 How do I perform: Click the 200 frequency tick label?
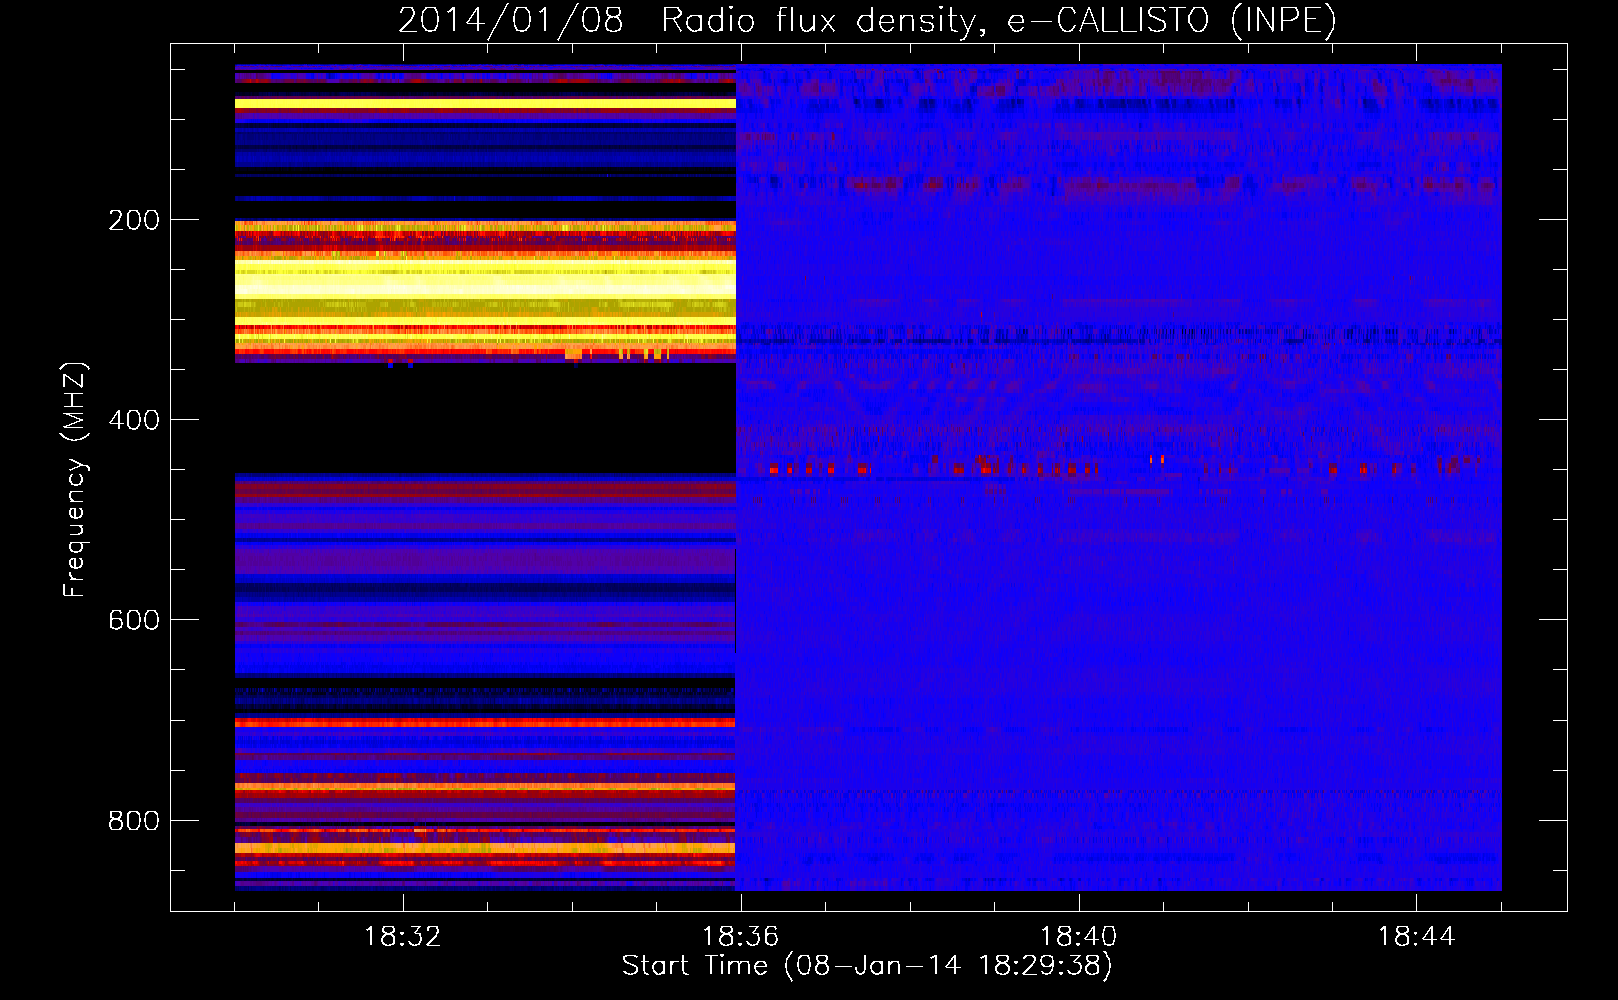tap(134, 220)
